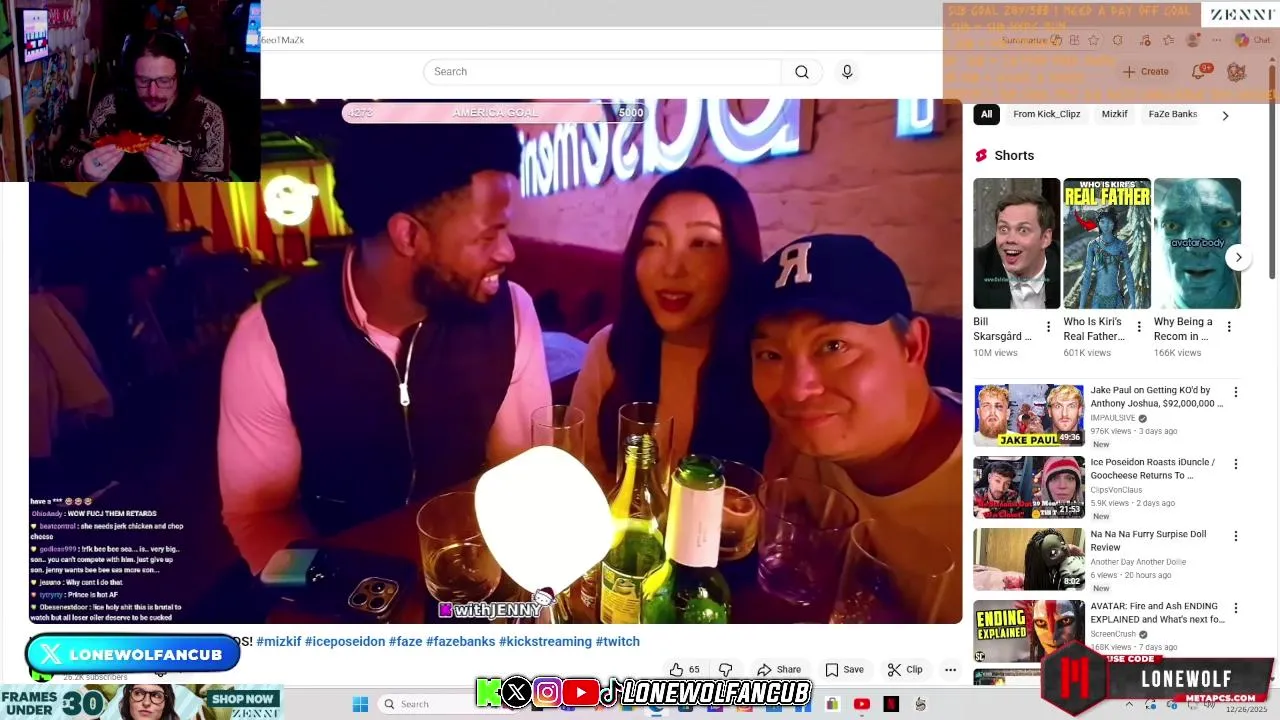Open the Windows Start button
Image resolution: width=1280 pixels, height=720 pixels.
click(x=360, y=704)
